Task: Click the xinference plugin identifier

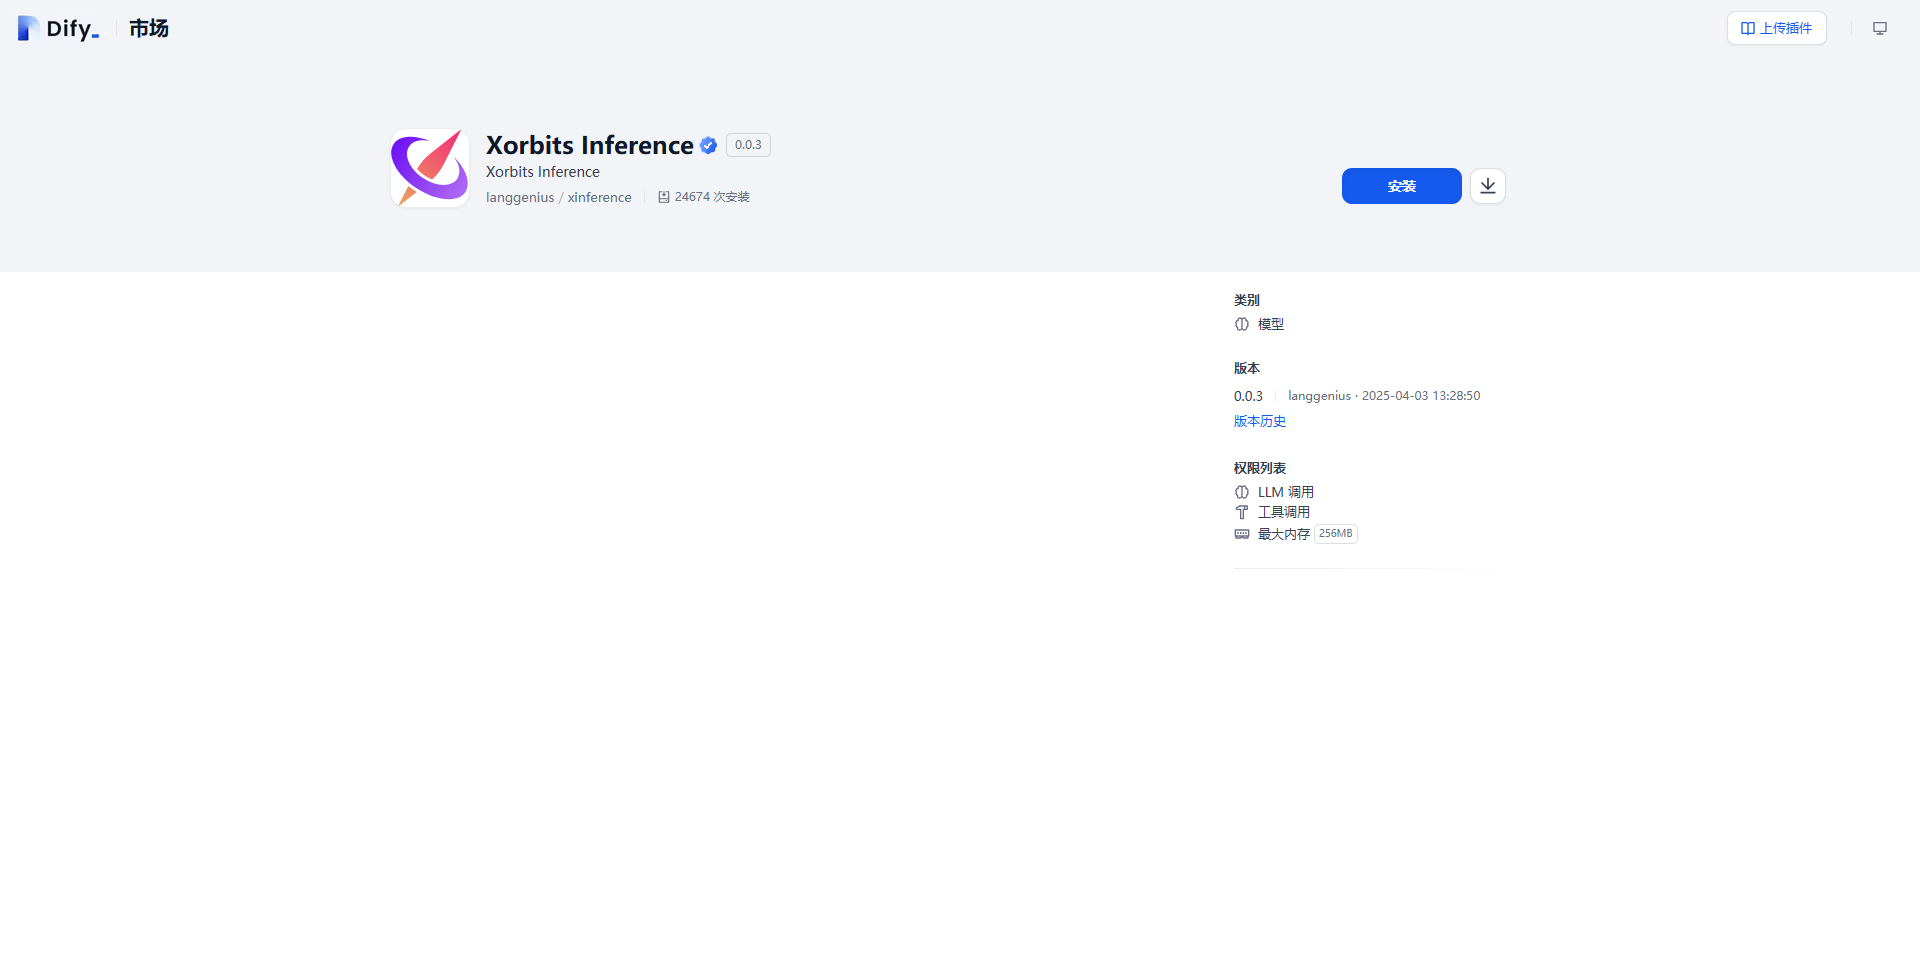Action: tap(599, 197)
